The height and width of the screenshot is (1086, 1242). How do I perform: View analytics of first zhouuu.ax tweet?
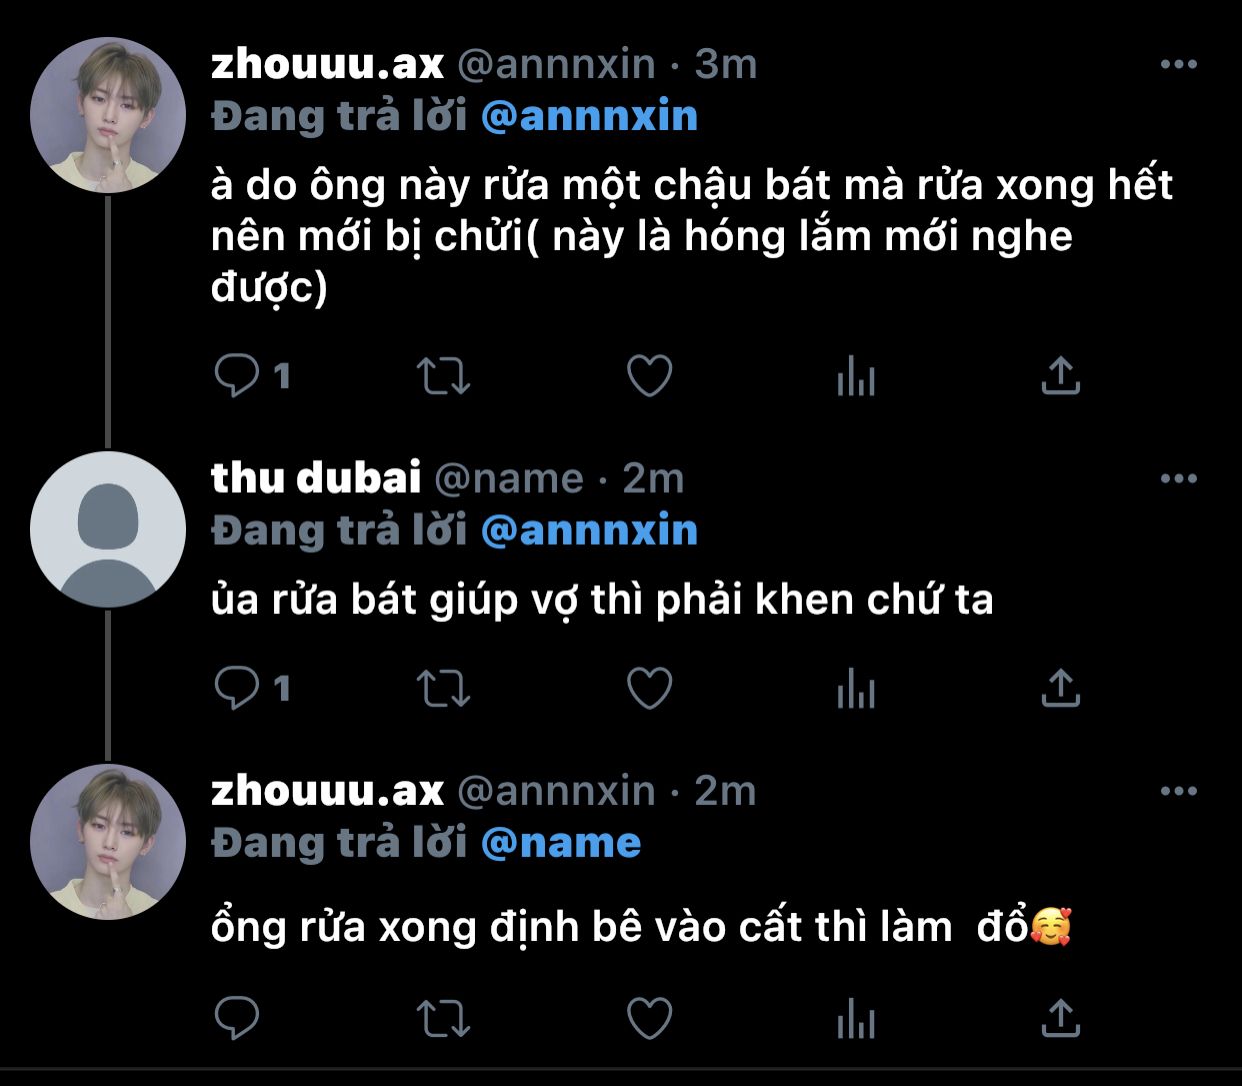tap(855, 377)
